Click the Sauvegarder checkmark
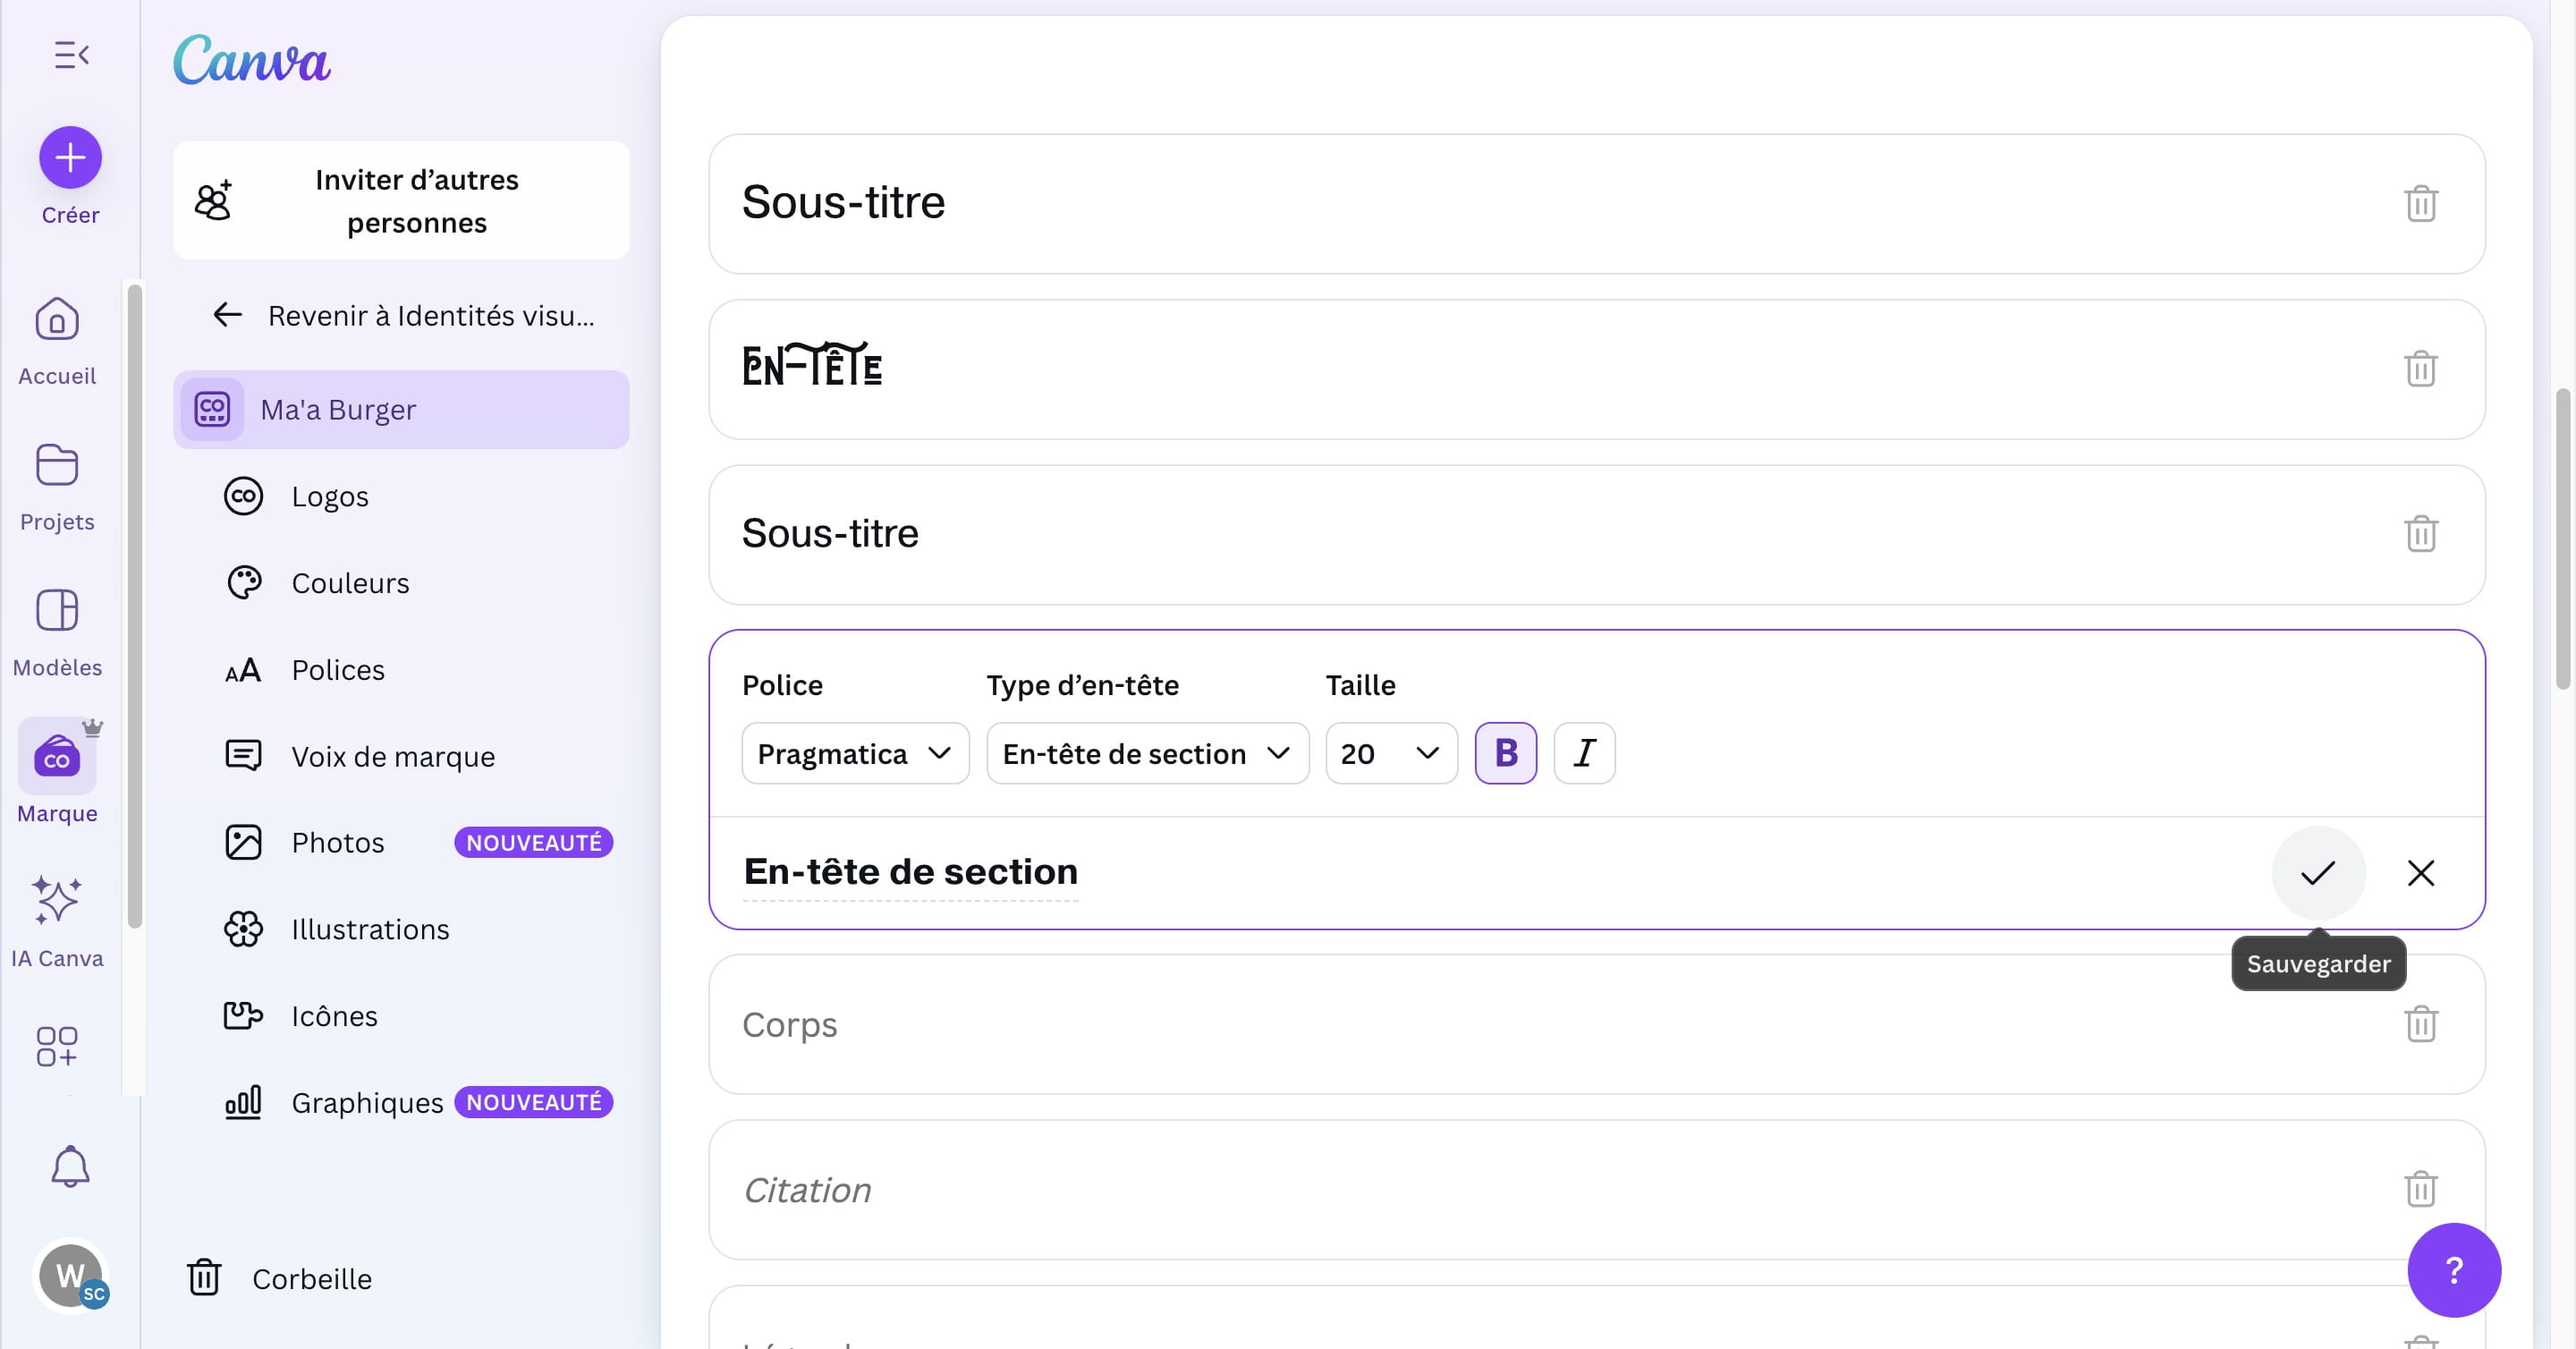Image resolution: width=2576 pixels, height=1349 pixels. (2318, 873)
